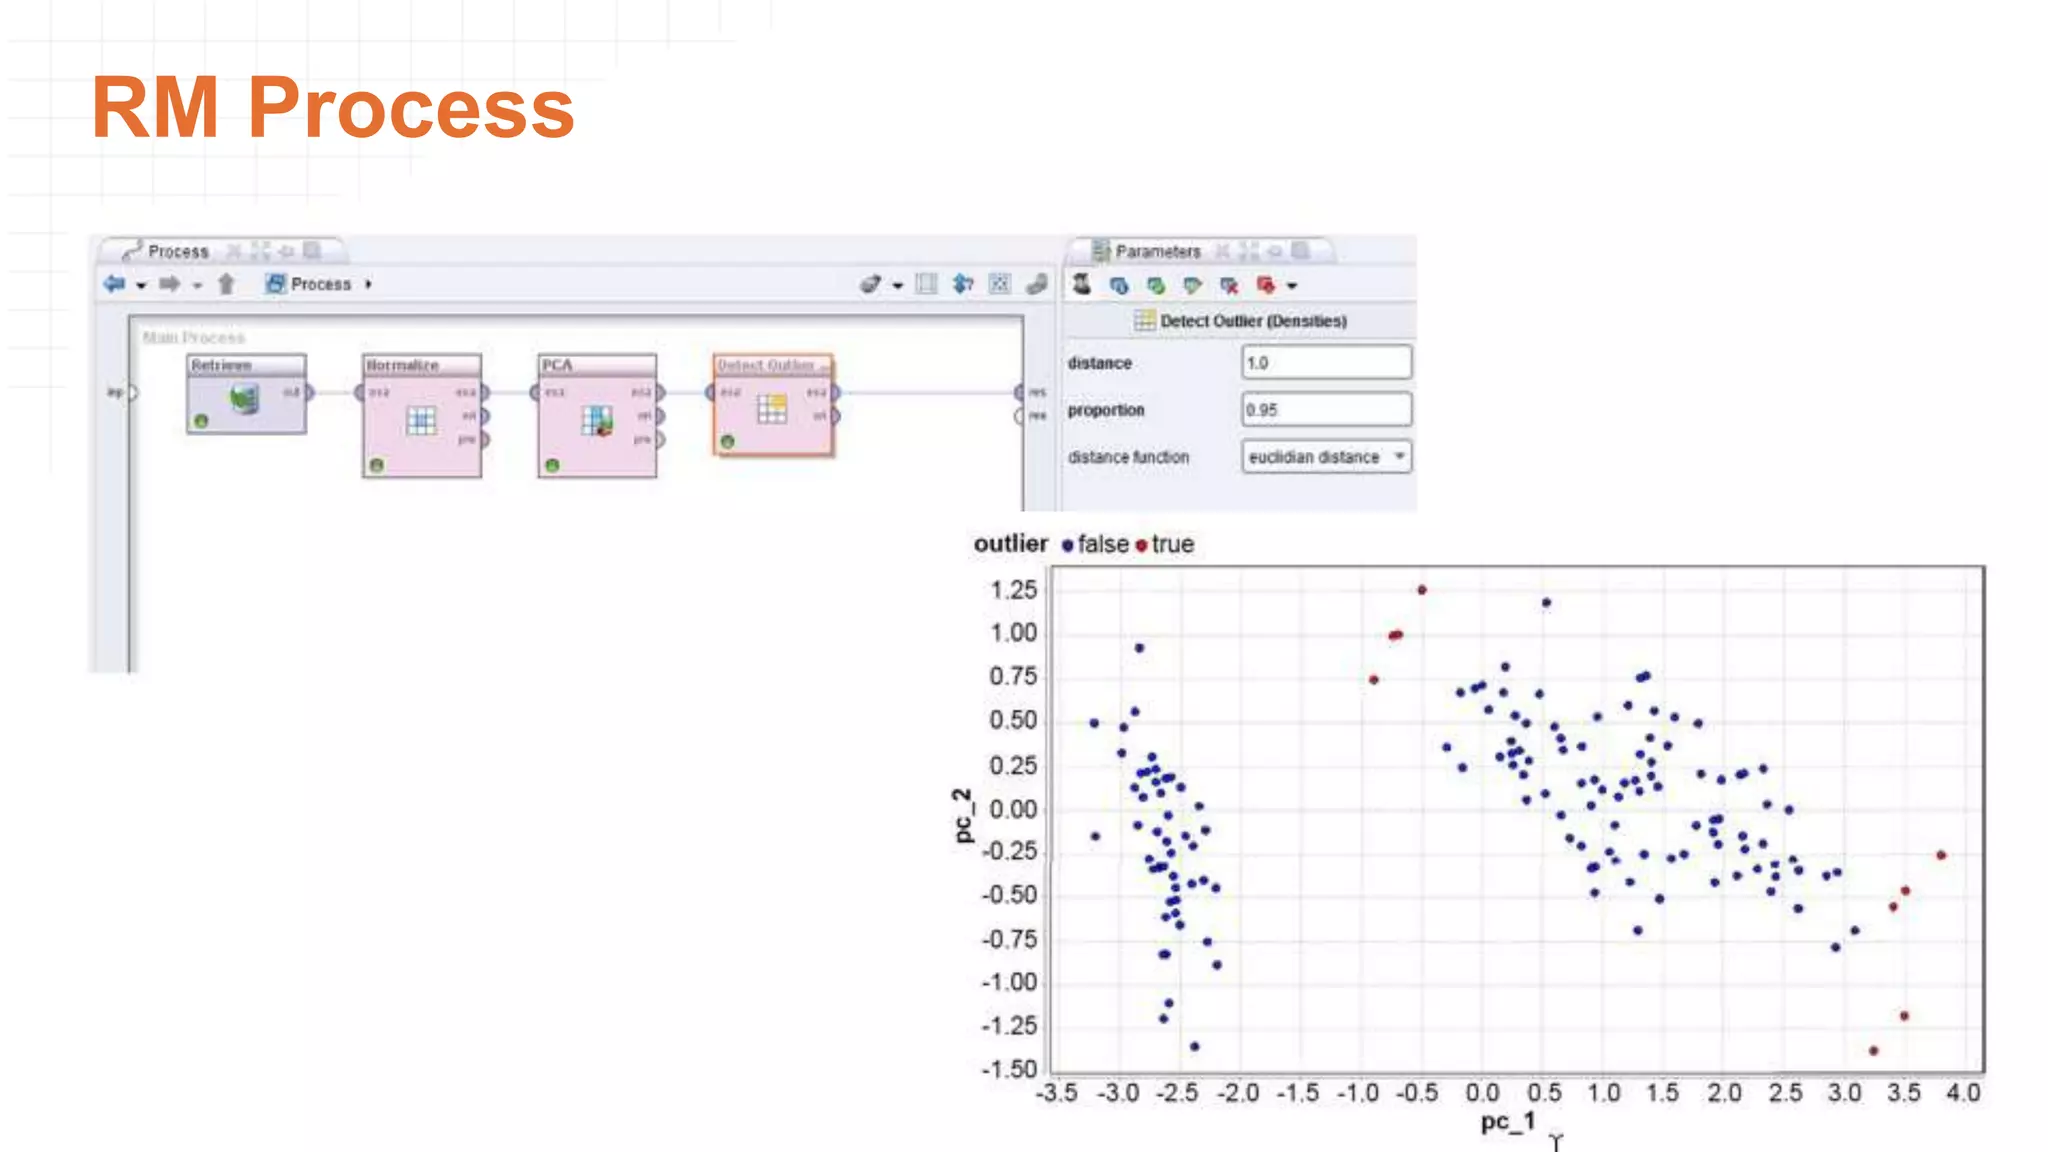
Task: Expand the back history dropdown arrow
Action: (x=141, y=286)
